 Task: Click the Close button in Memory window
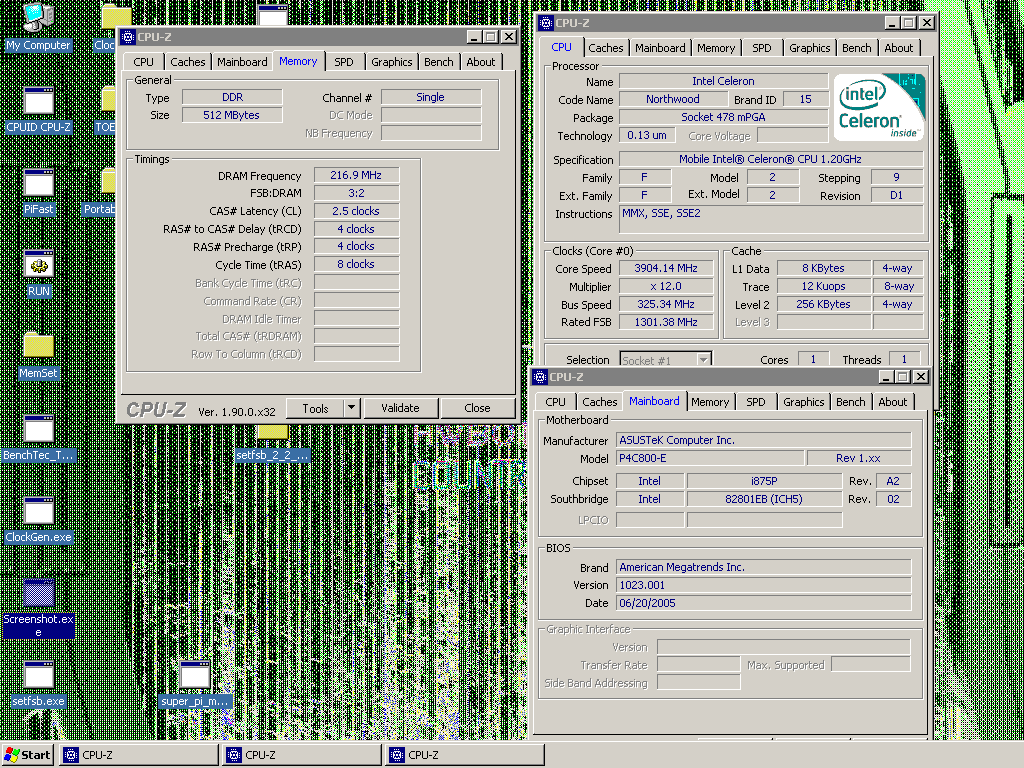[x=477, y=408]
